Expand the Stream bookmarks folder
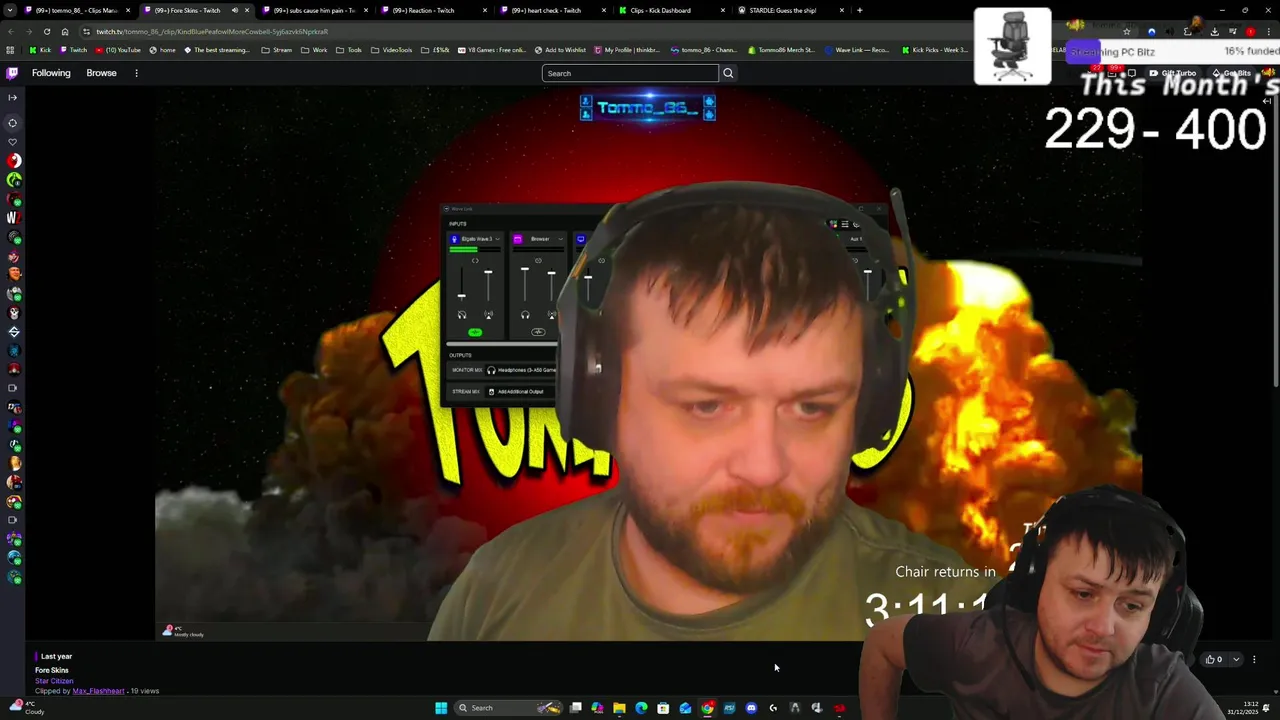The width and height of the screenshot is (1280, 720). [x=276, y=50]
